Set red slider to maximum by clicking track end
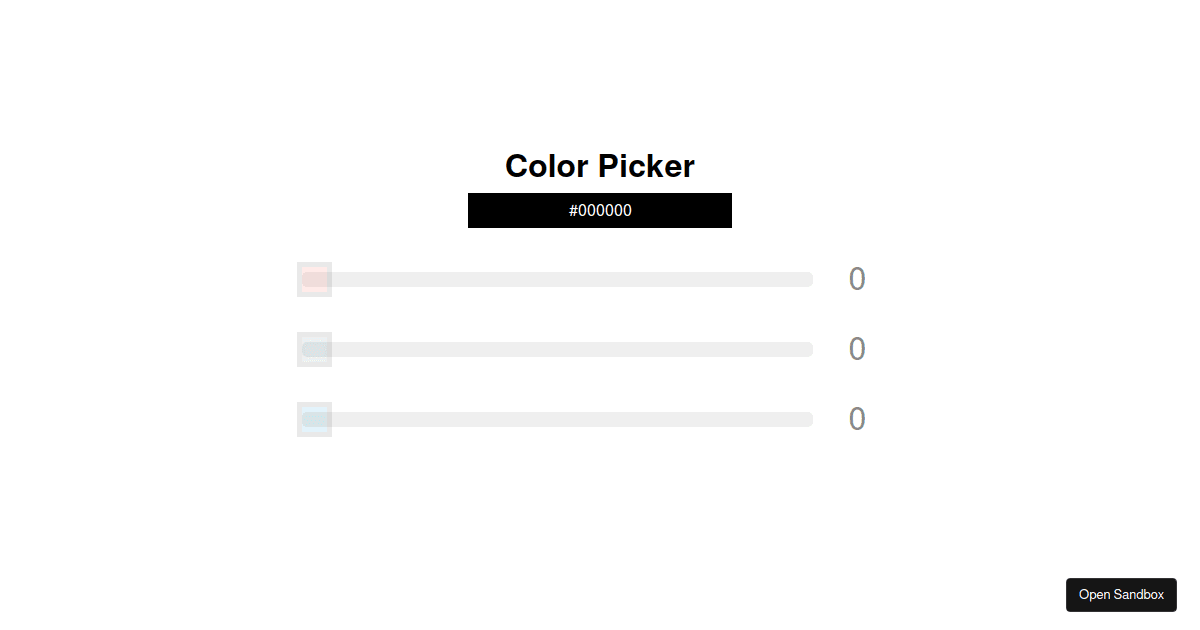 pos(808,279)
